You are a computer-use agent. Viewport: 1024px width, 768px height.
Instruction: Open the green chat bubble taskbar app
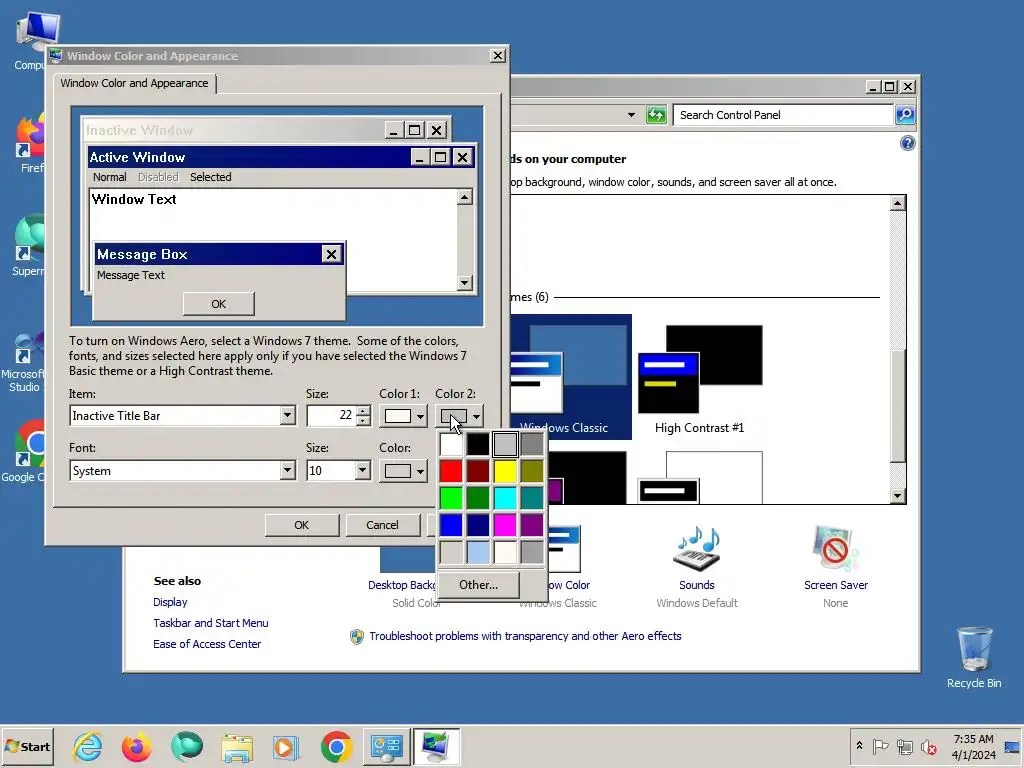(x=187, y=746)
